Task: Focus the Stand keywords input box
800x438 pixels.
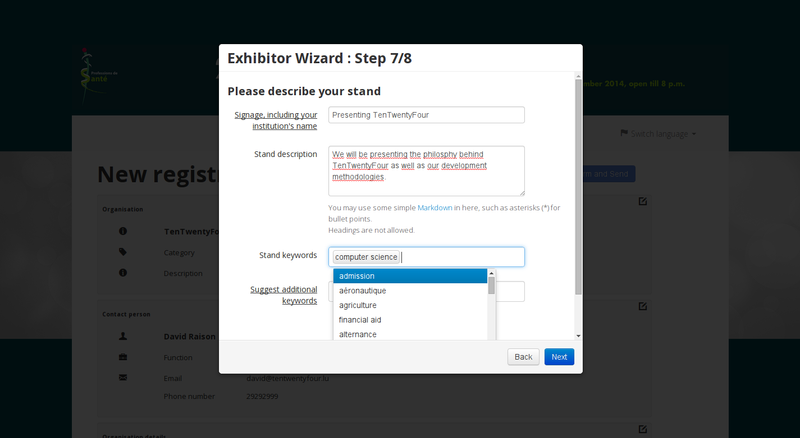Action: tap(426, 257)
